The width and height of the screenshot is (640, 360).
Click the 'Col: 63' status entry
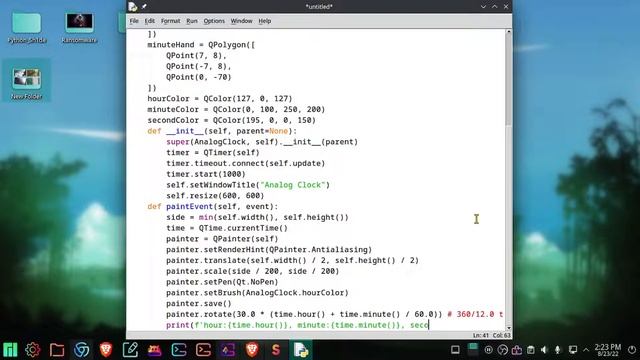click(x=502, y=335)
